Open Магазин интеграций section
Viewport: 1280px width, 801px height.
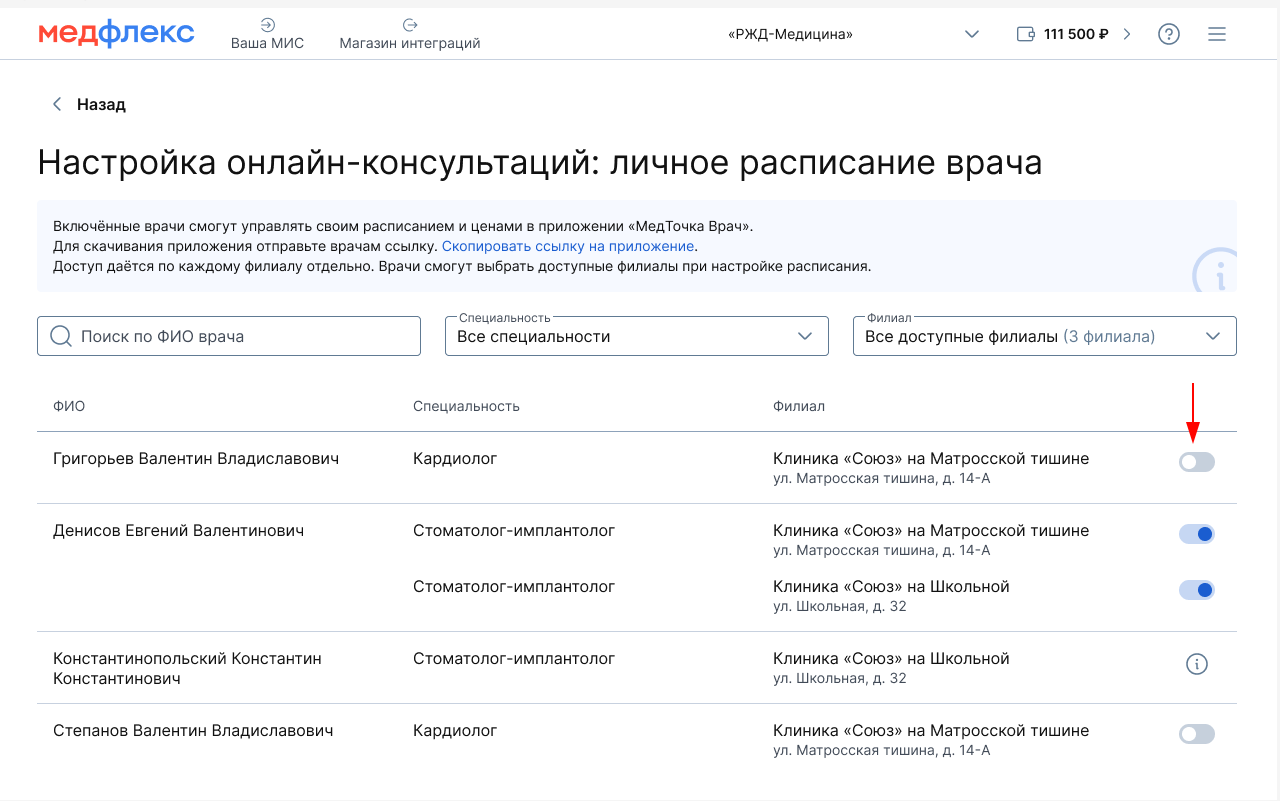point(410,33)
